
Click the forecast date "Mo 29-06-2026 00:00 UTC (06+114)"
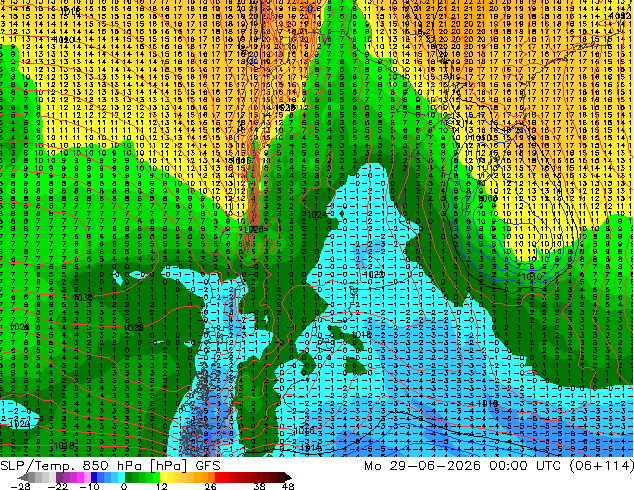pos(499,466)
